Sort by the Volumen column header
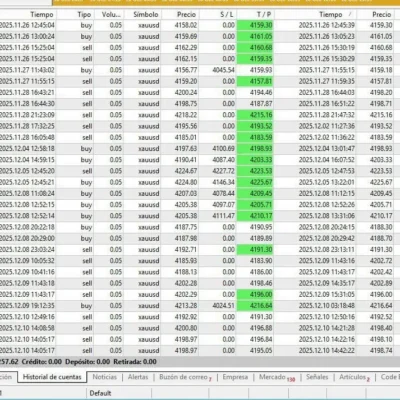Viewport: 400px width, 400px height. (112, 15)
